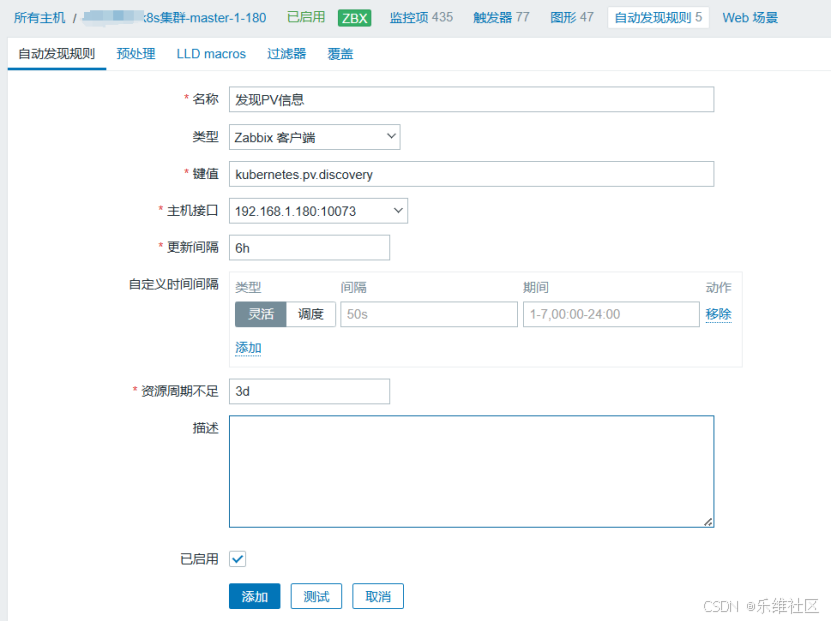Screen dimensions: 831x622
Task: Toggle the 已启用 checkbox
Action: [237, 559]
